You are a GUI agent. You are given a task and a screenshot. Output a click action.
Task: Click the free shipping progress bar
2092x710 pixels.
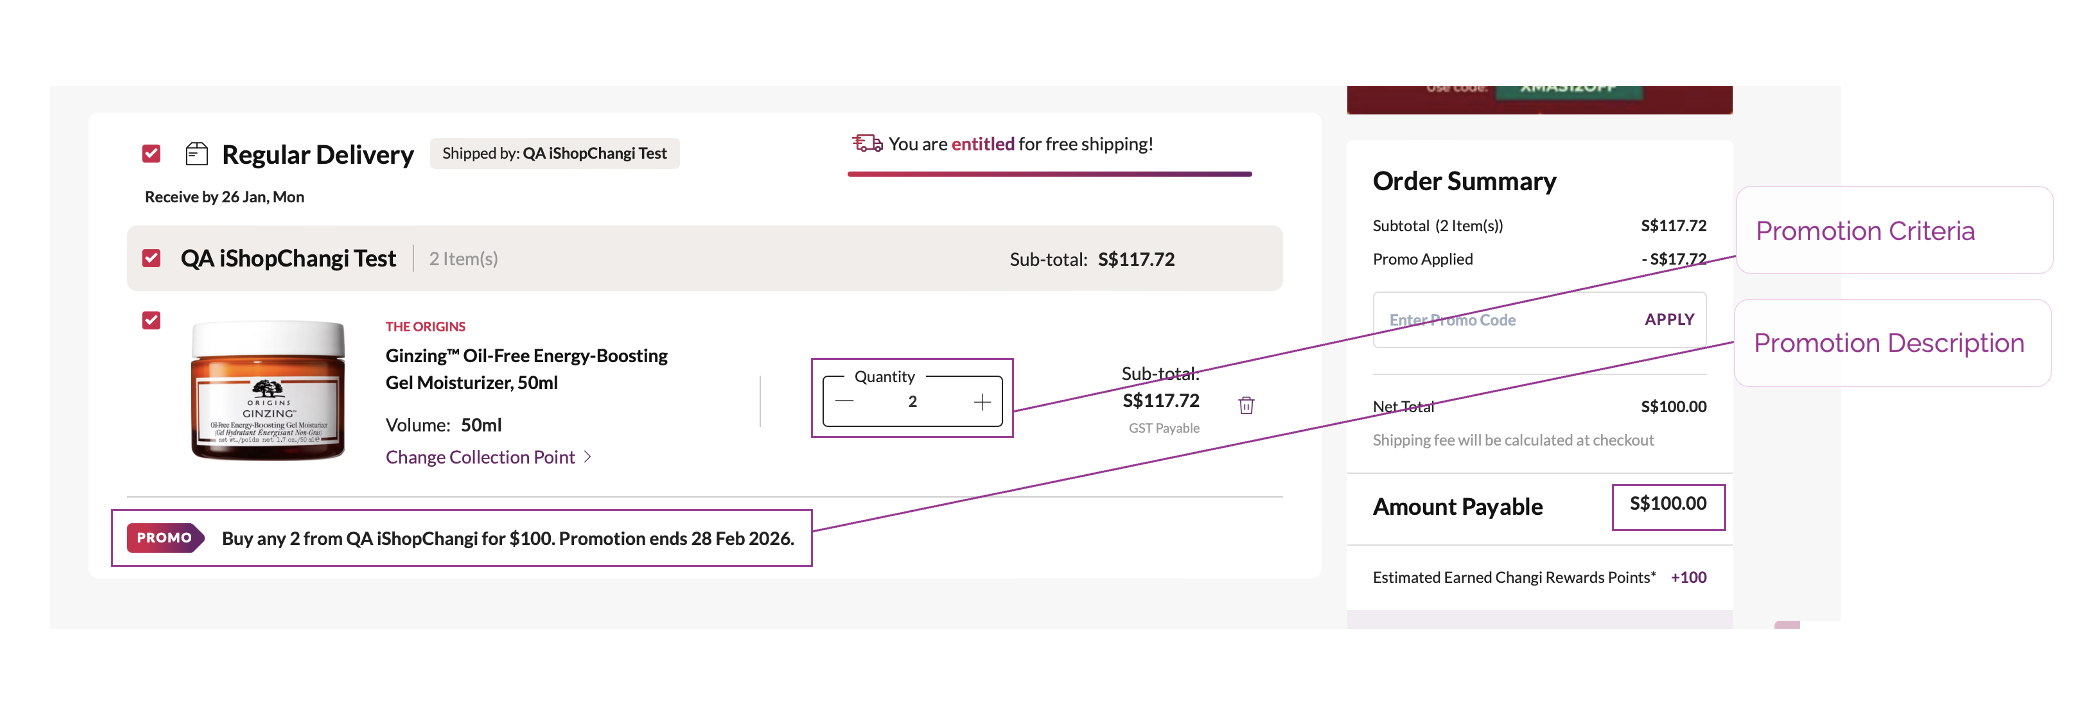coord(1049,174)
